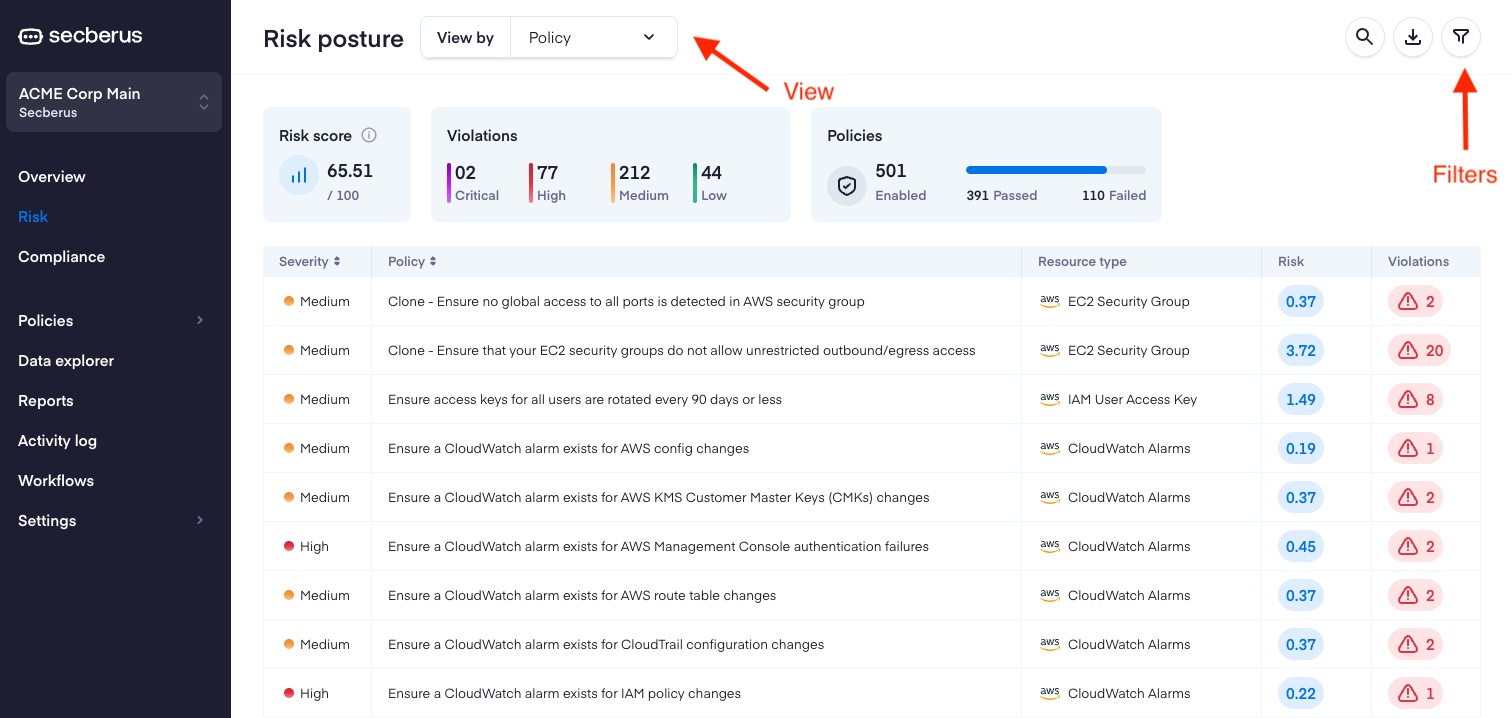
Task: Click the 77 High violations count
Action: click(x=548, y=172)
